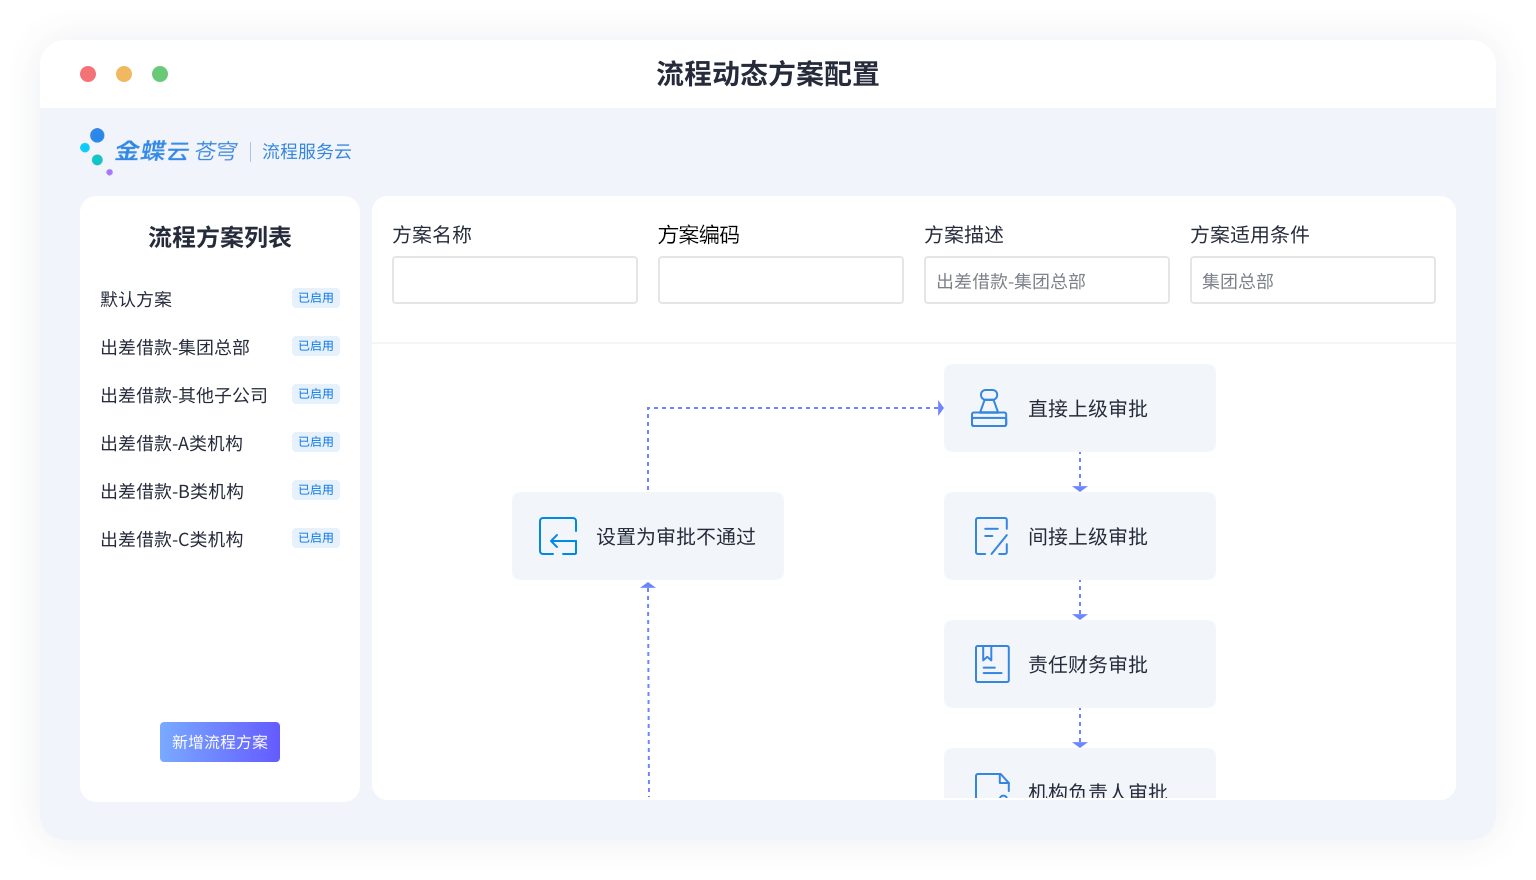1536x880 pixels.
Task: Select 出差借款-B类机构 scheme
Action: (172, 491)
